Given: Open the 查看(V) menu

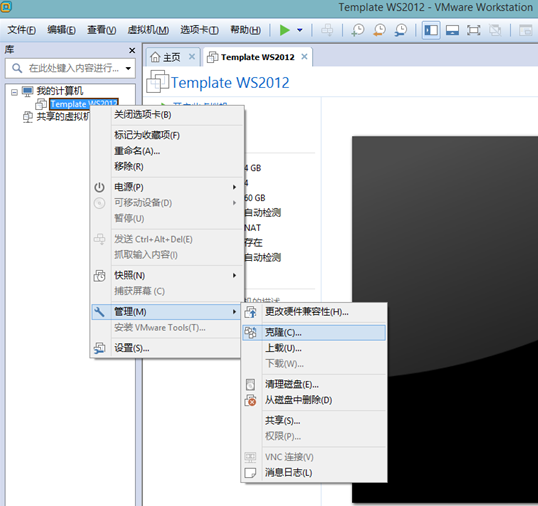Looking at the screenshot, I should point(102,30).
